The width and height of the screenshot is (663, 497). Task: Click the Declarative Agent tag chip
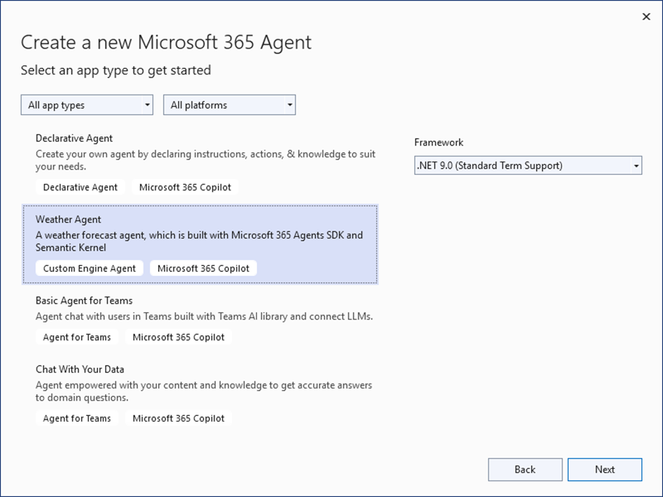click(x=80, y=187)
